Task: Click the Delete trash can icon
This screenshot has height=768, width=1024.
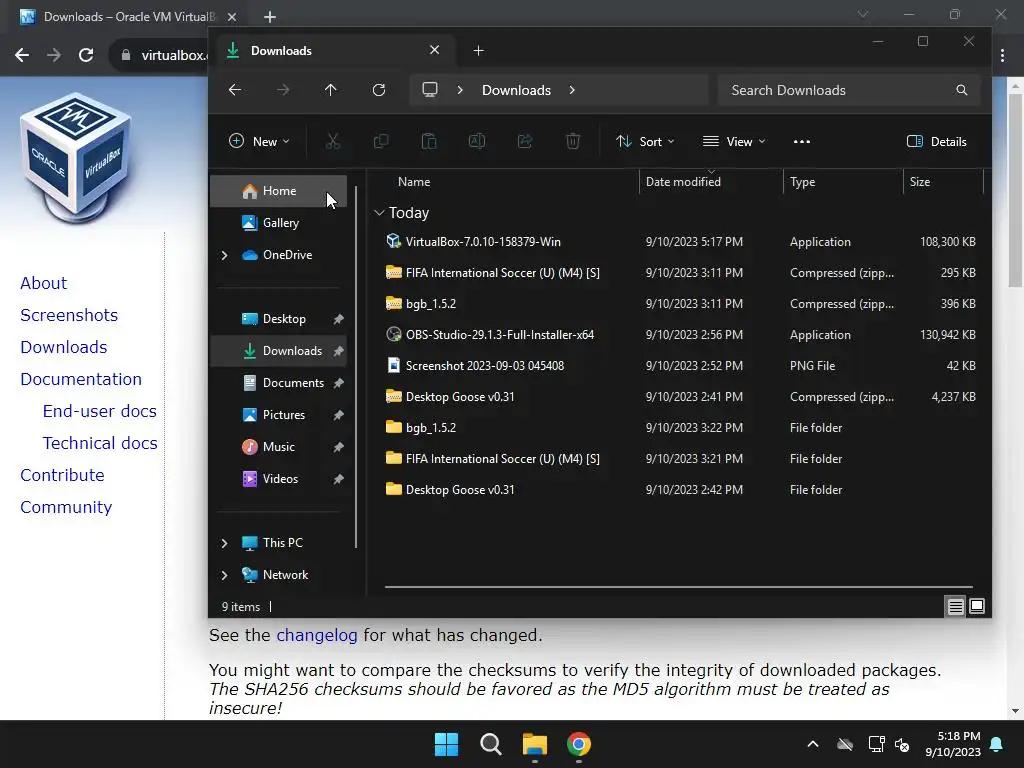Action: (x=573, y=141)
